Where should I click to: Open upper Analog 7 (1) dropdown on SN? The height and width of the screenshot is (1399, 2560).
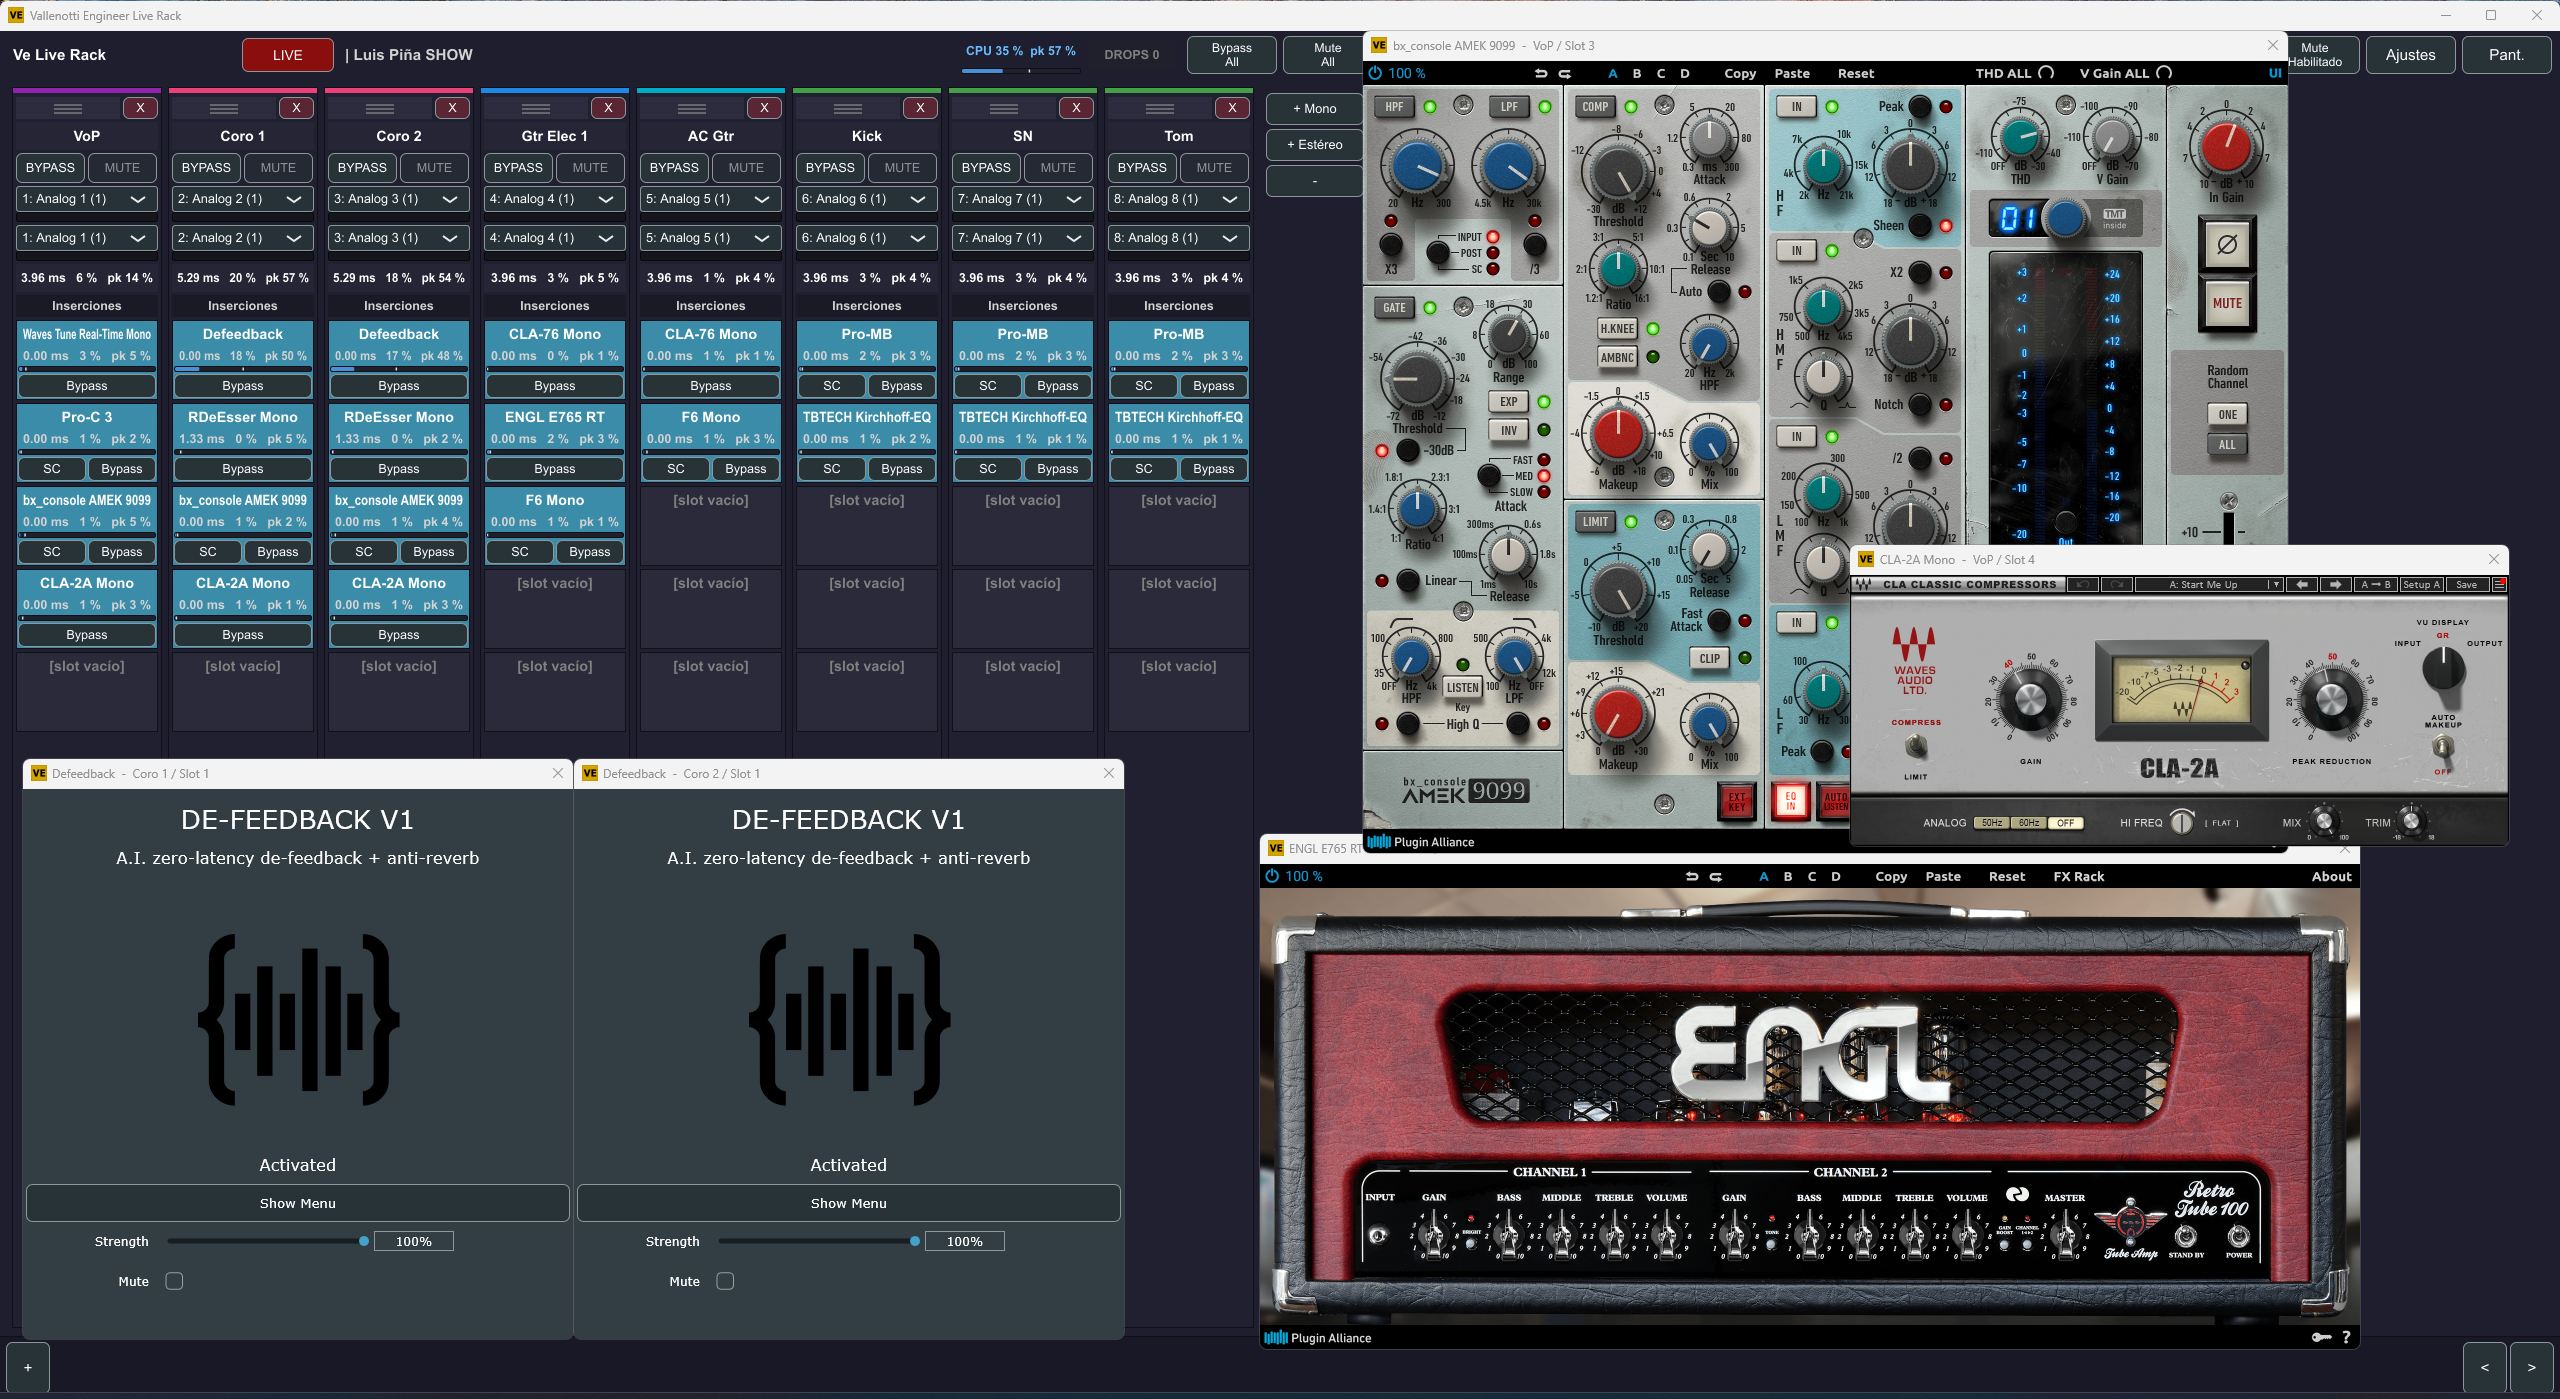pyautogui.click(x=1022, y=200)
